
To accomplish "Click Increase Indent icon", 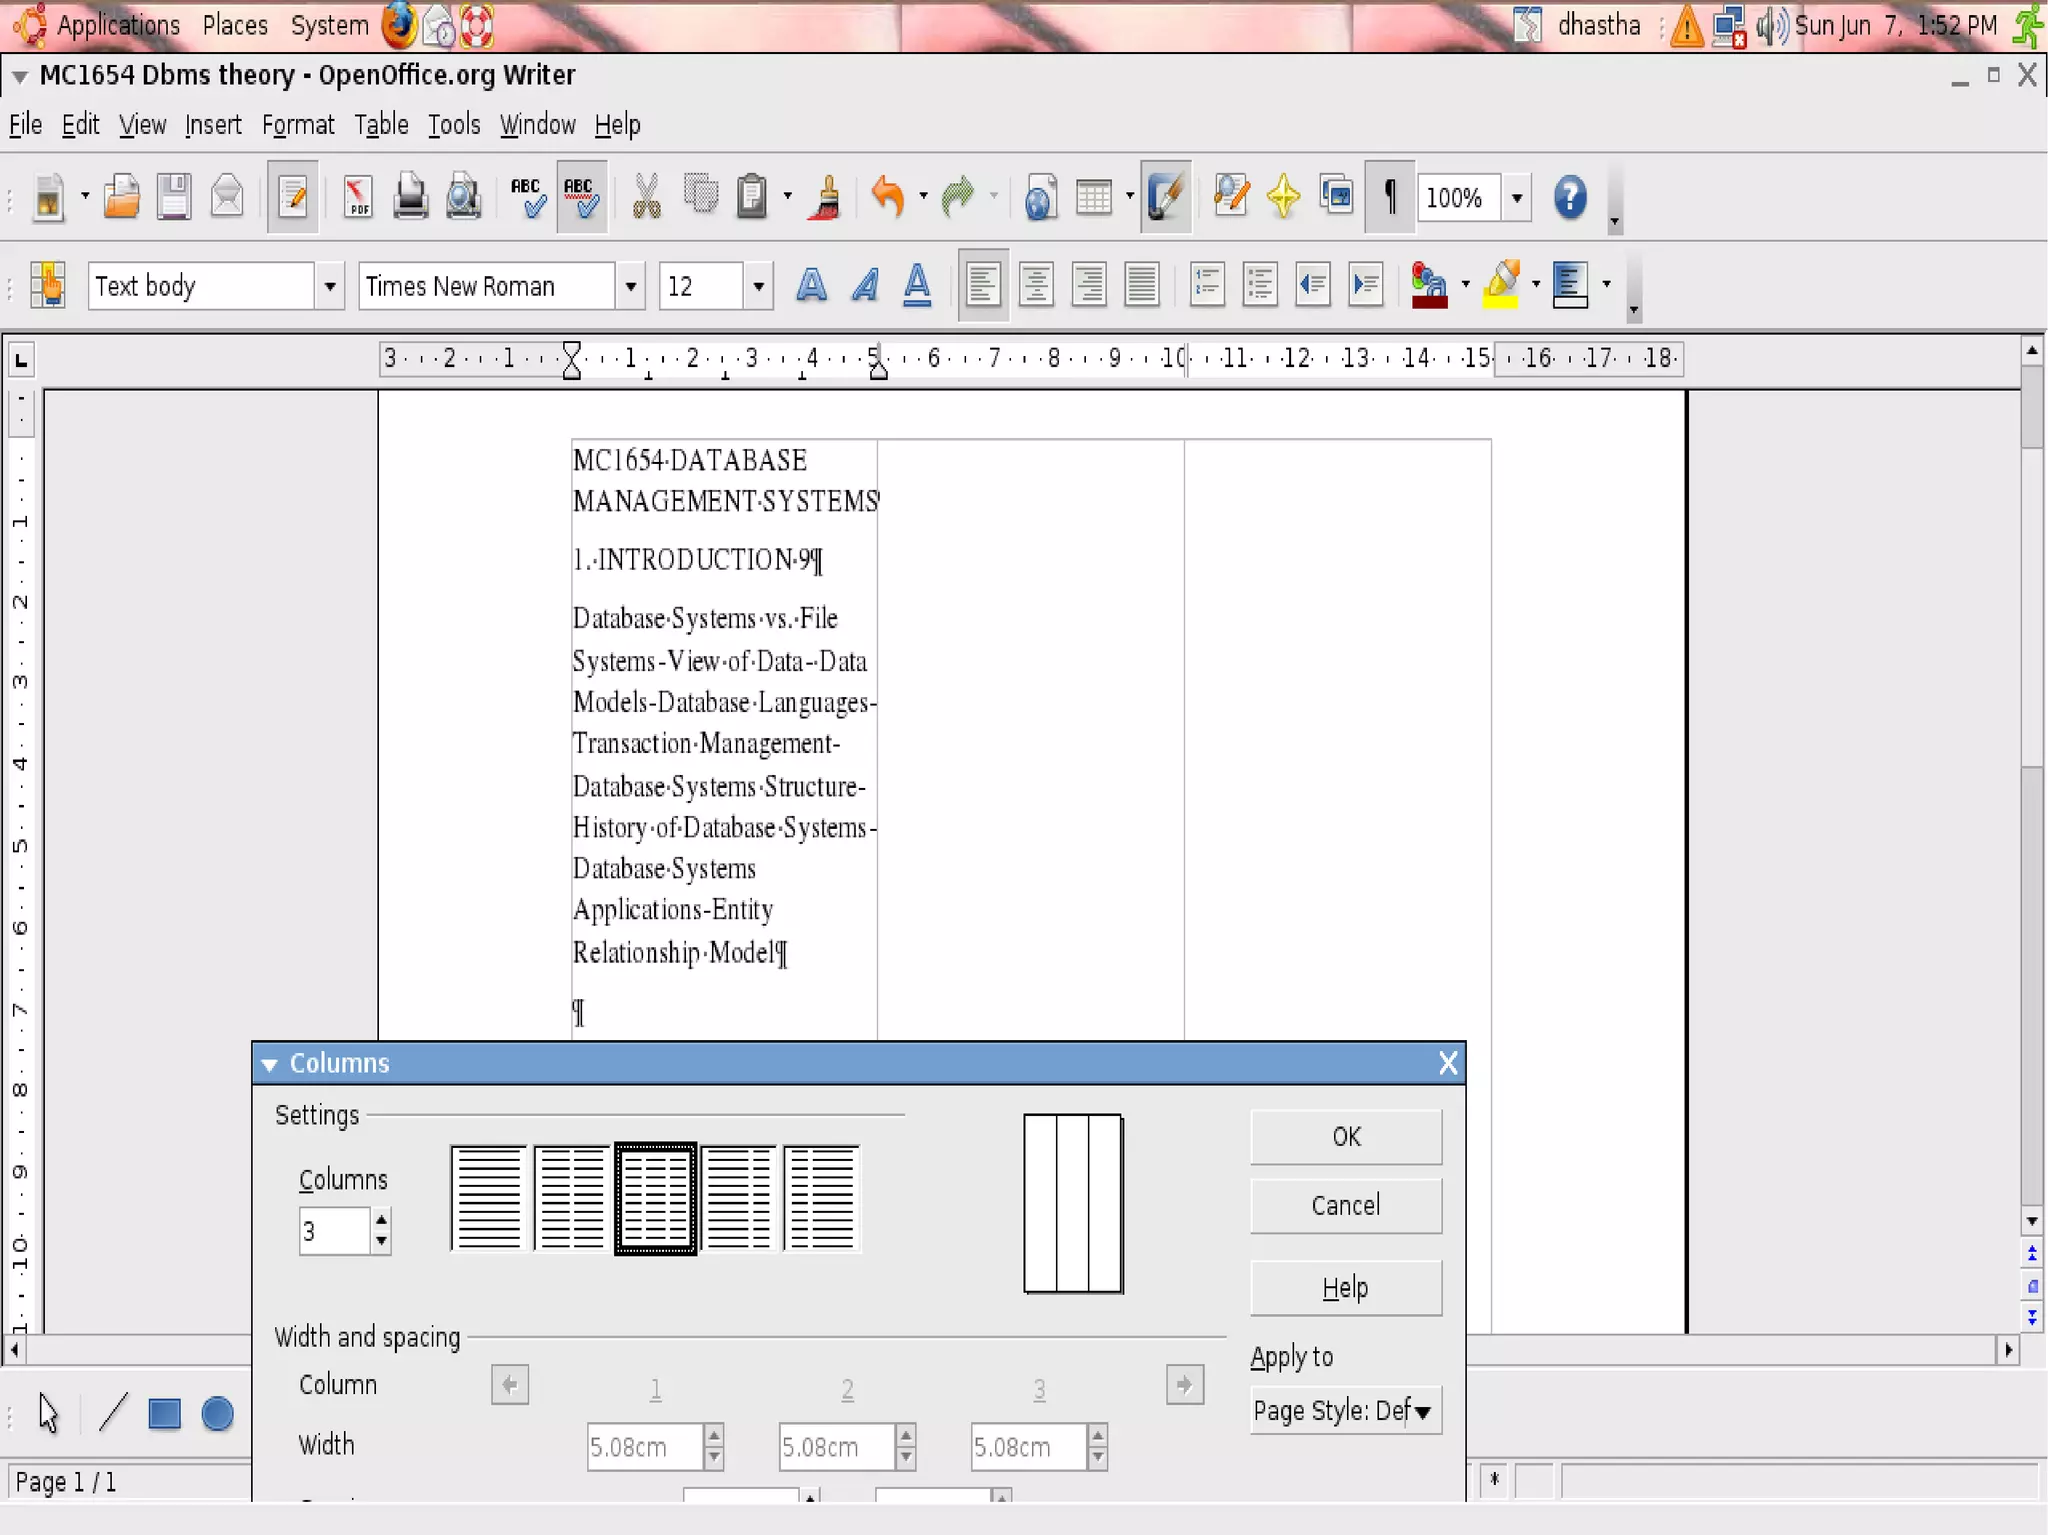I will point(1365,286).
